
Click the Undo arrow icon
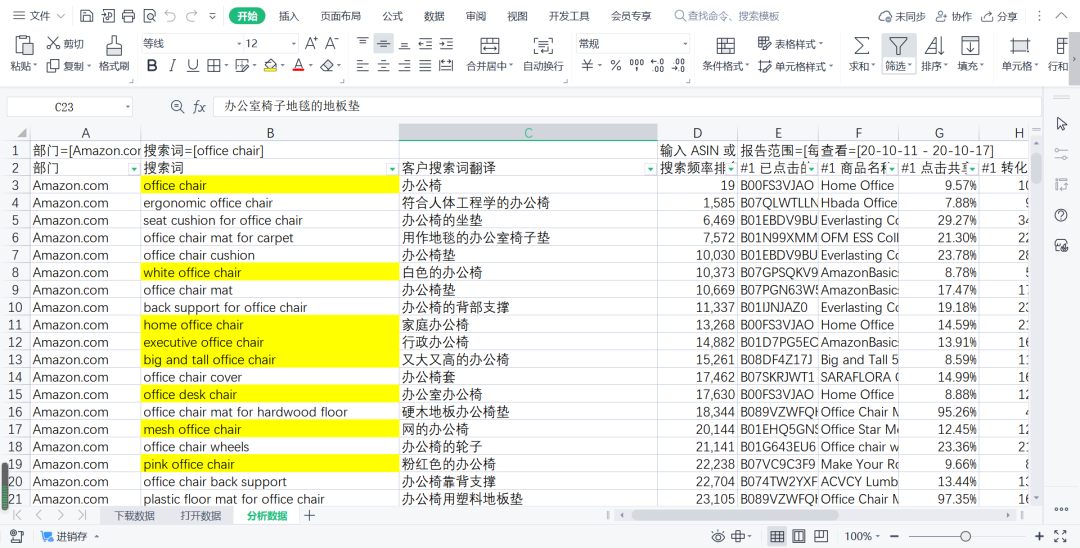[x=170, y=16]
